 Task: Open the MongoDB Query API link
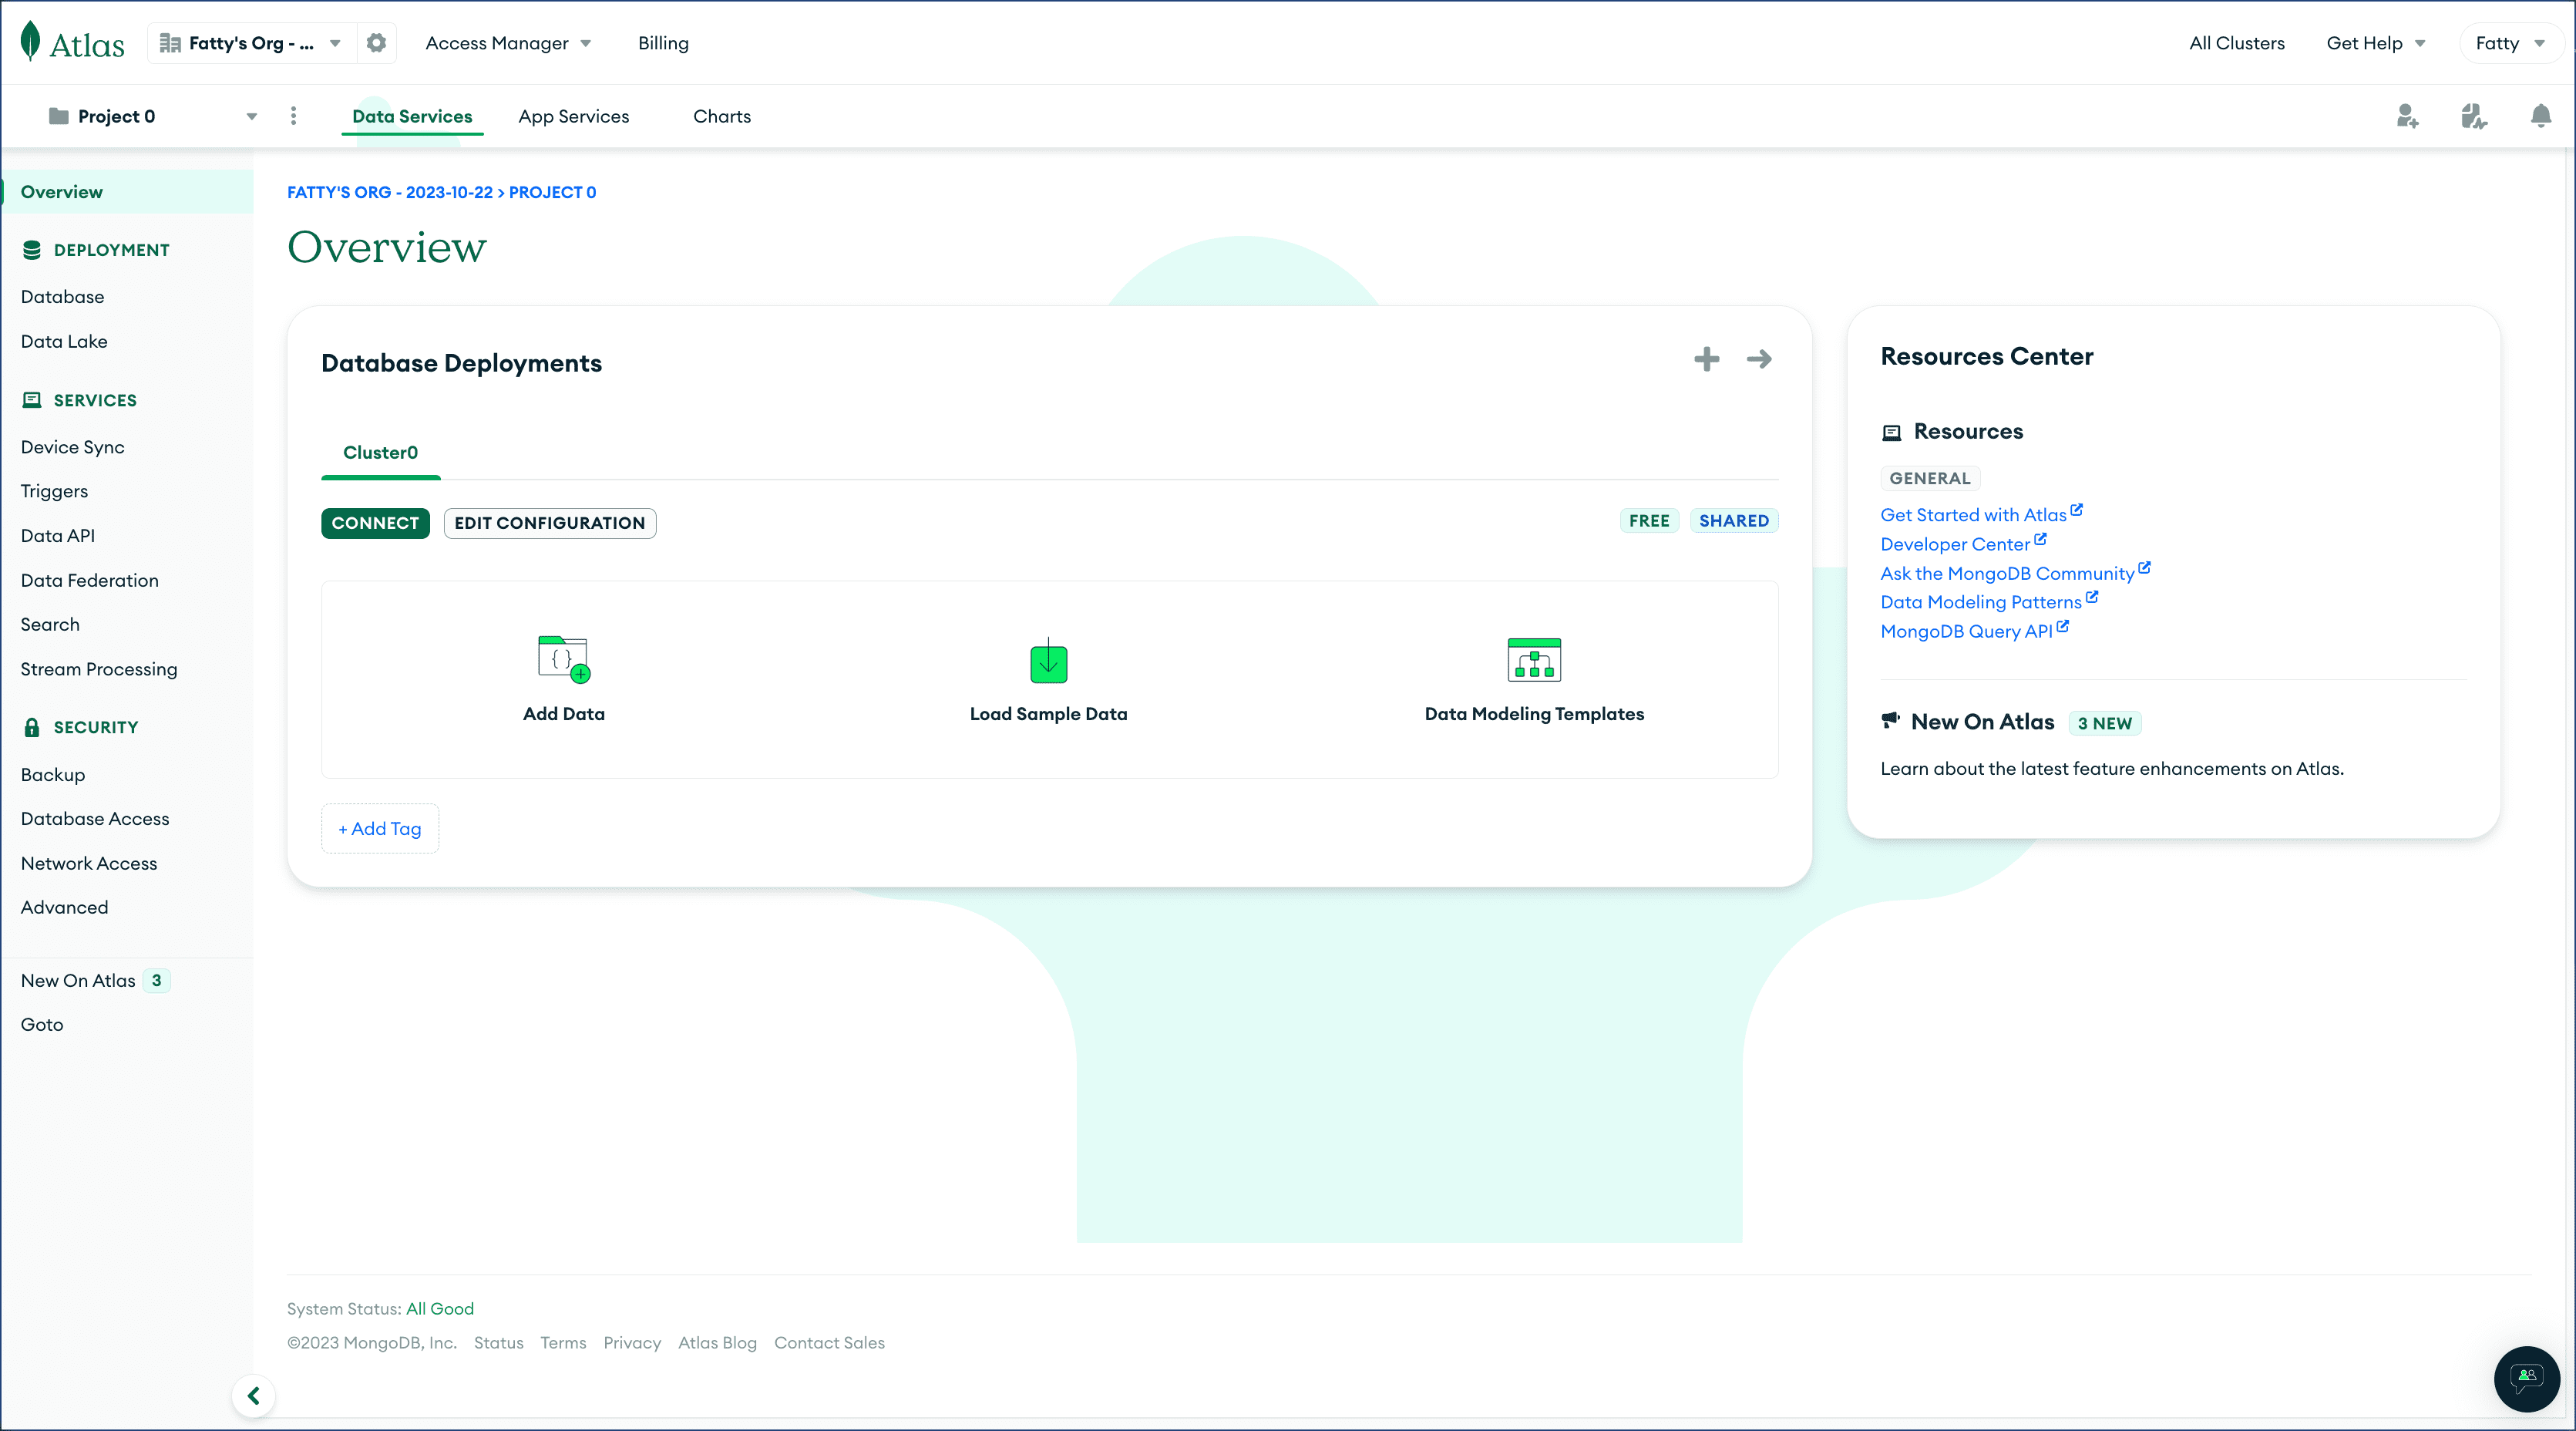[1966, 631]
